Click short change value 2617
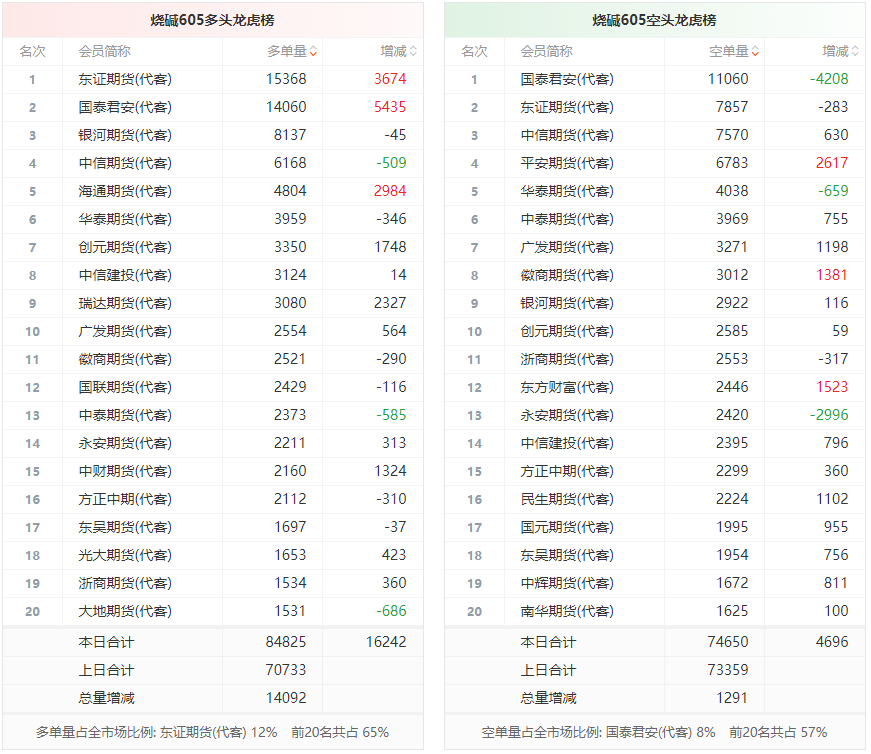Screen dimensions: 871x754 point(832,163)
